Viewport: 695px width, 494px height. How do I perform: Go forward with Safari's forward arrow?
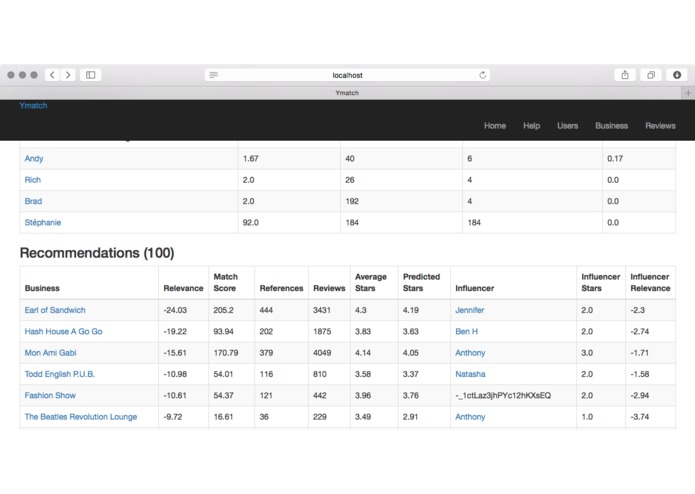pyautogui.click(x=68, y=75)
